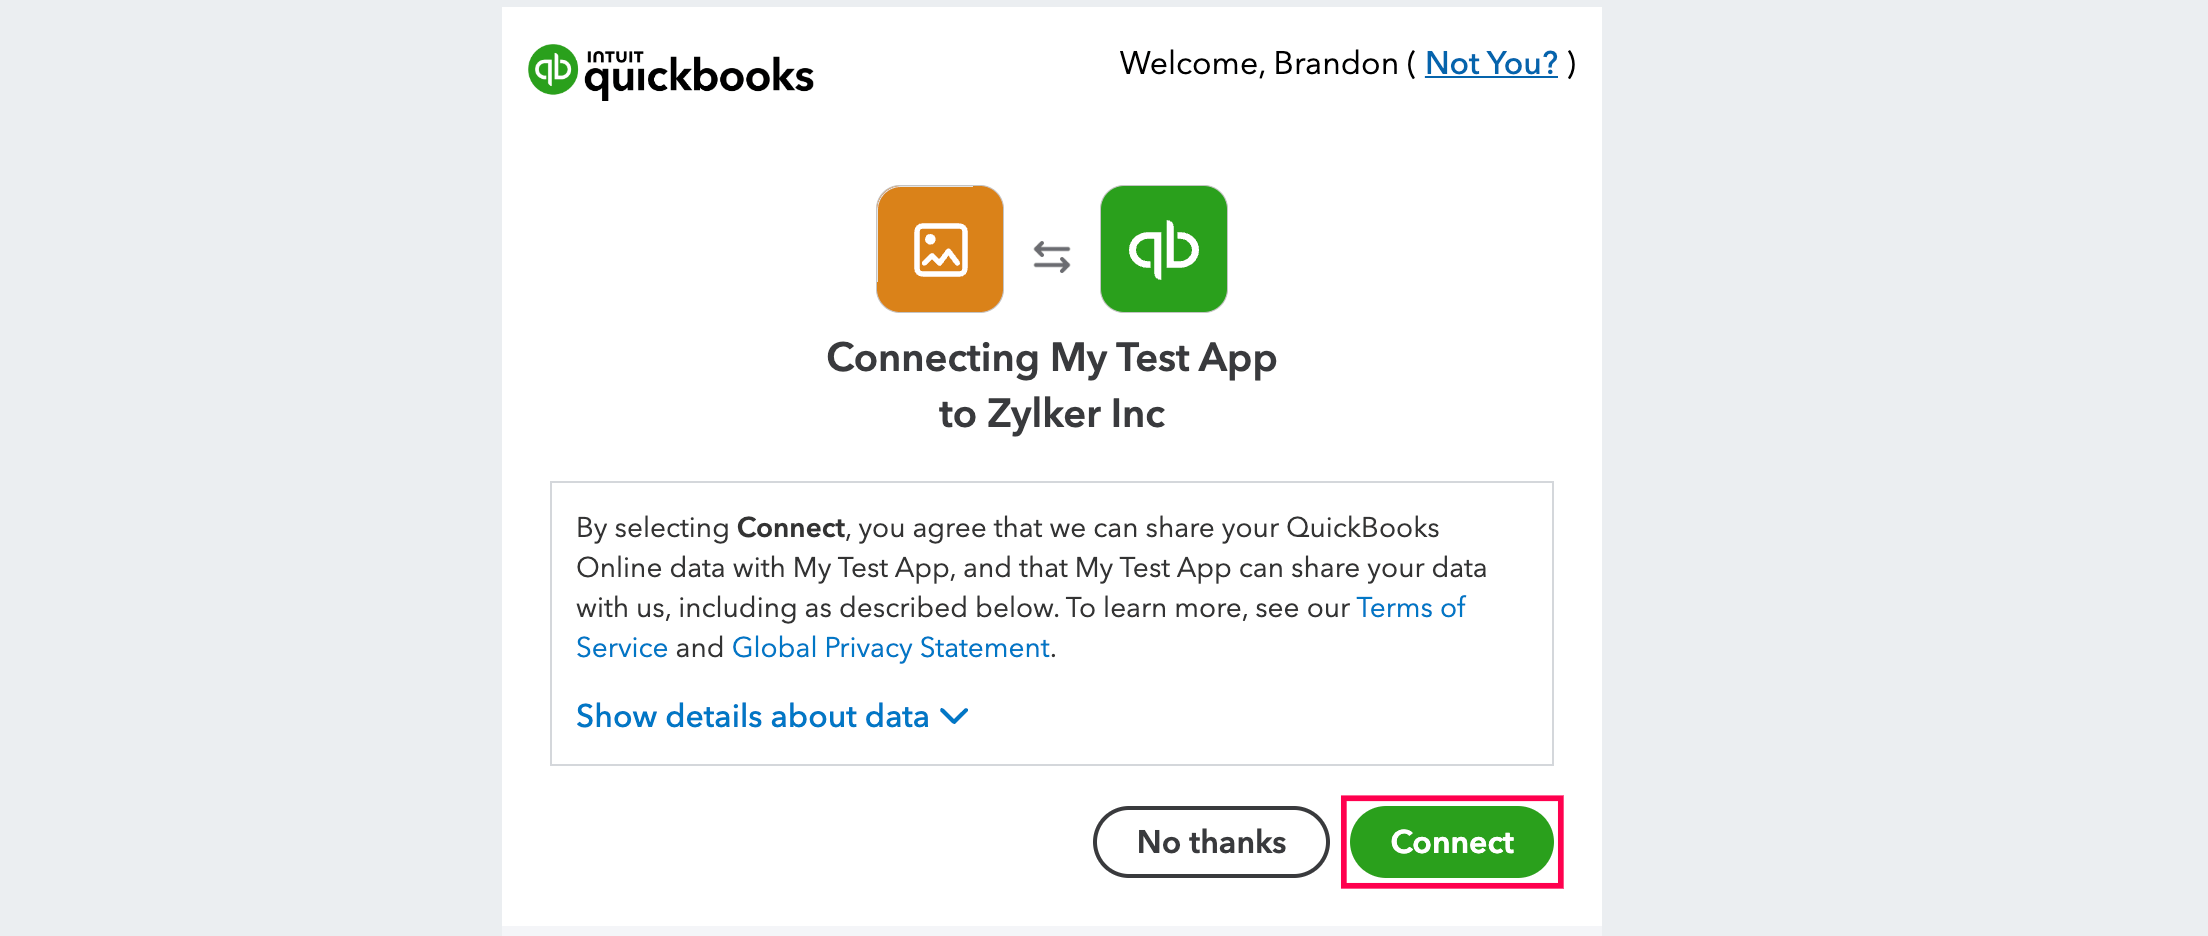Decline by clicking No thanks

point(1210,841)
